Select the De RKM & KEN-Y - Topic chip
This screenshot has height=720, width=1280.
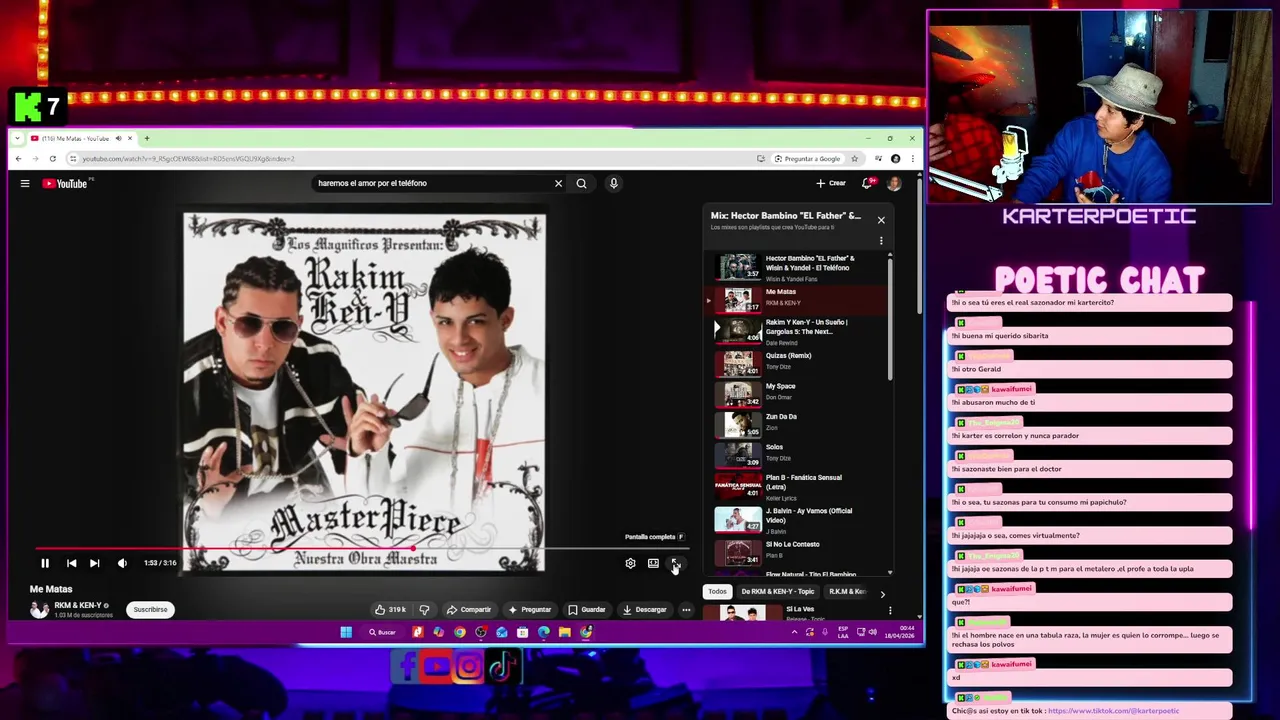[778, 591]
